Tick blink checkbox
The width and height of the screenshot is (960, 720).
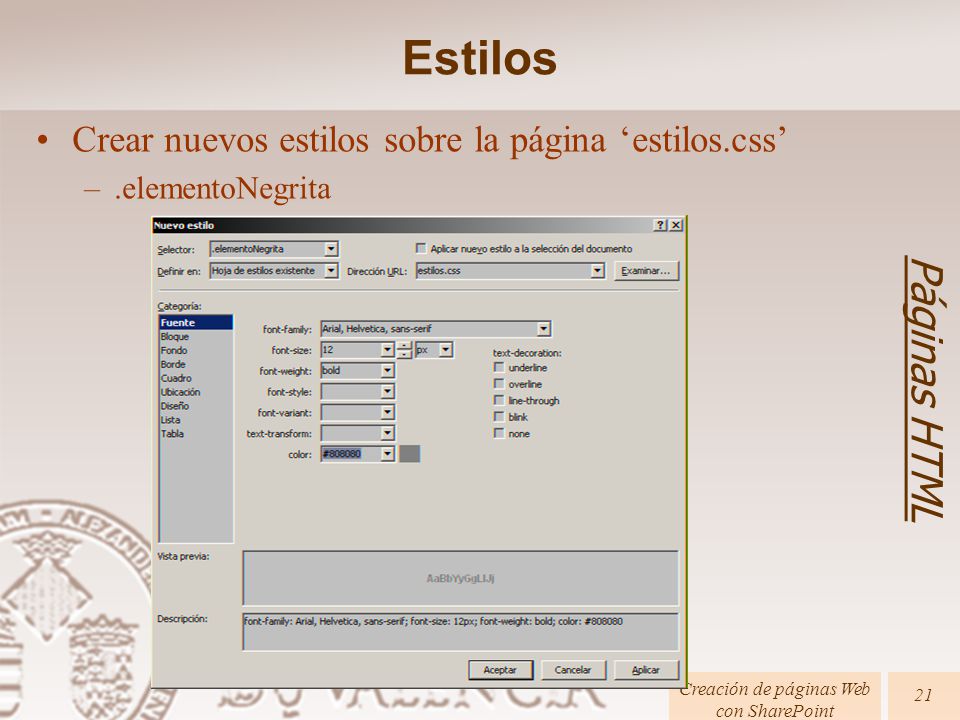499,417
